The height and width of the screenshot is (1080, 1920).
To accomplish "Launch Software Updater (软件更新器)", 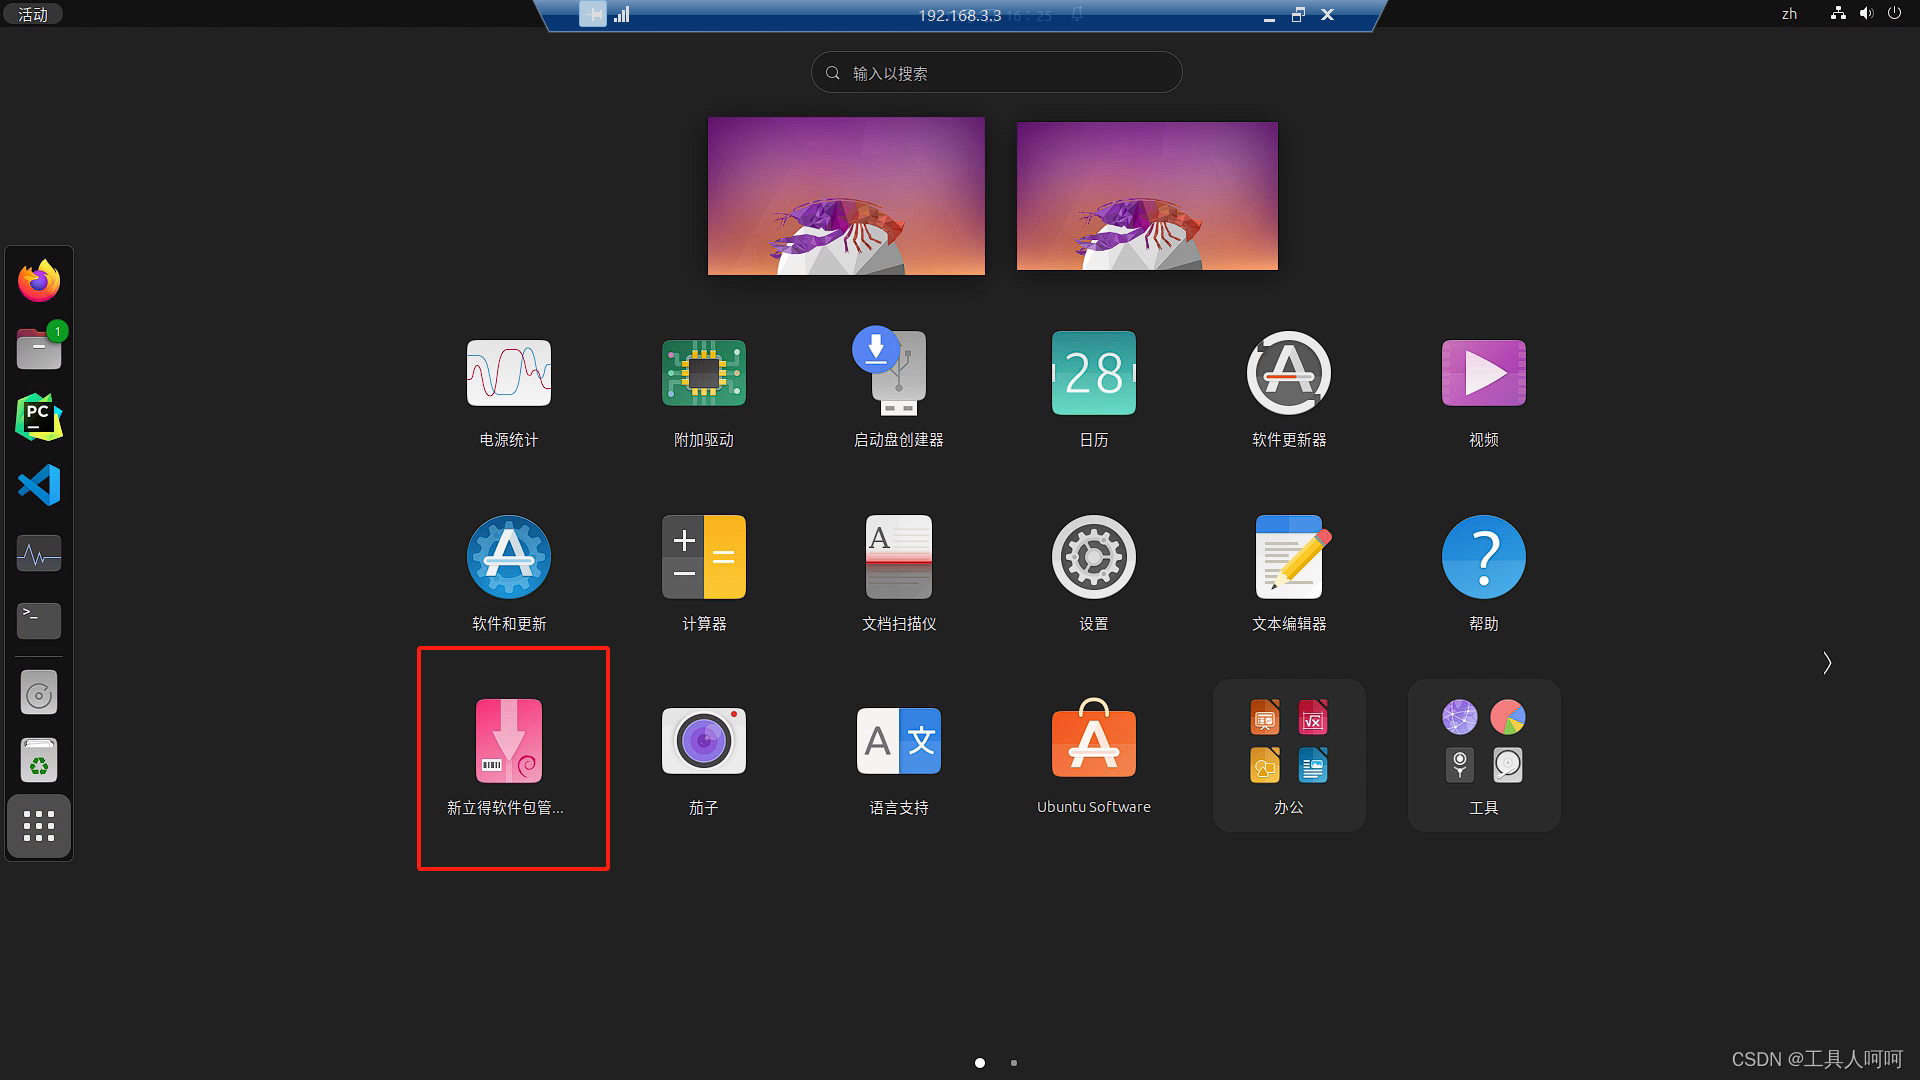I will pyautogui.click(x=1288, y=373).
